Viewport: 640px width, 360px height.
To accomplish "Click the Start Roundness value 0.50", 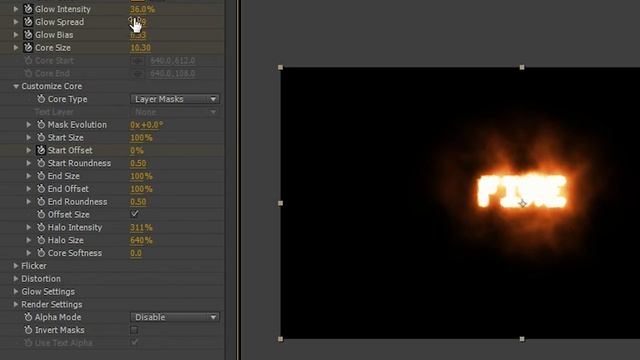I will (138, 163).
